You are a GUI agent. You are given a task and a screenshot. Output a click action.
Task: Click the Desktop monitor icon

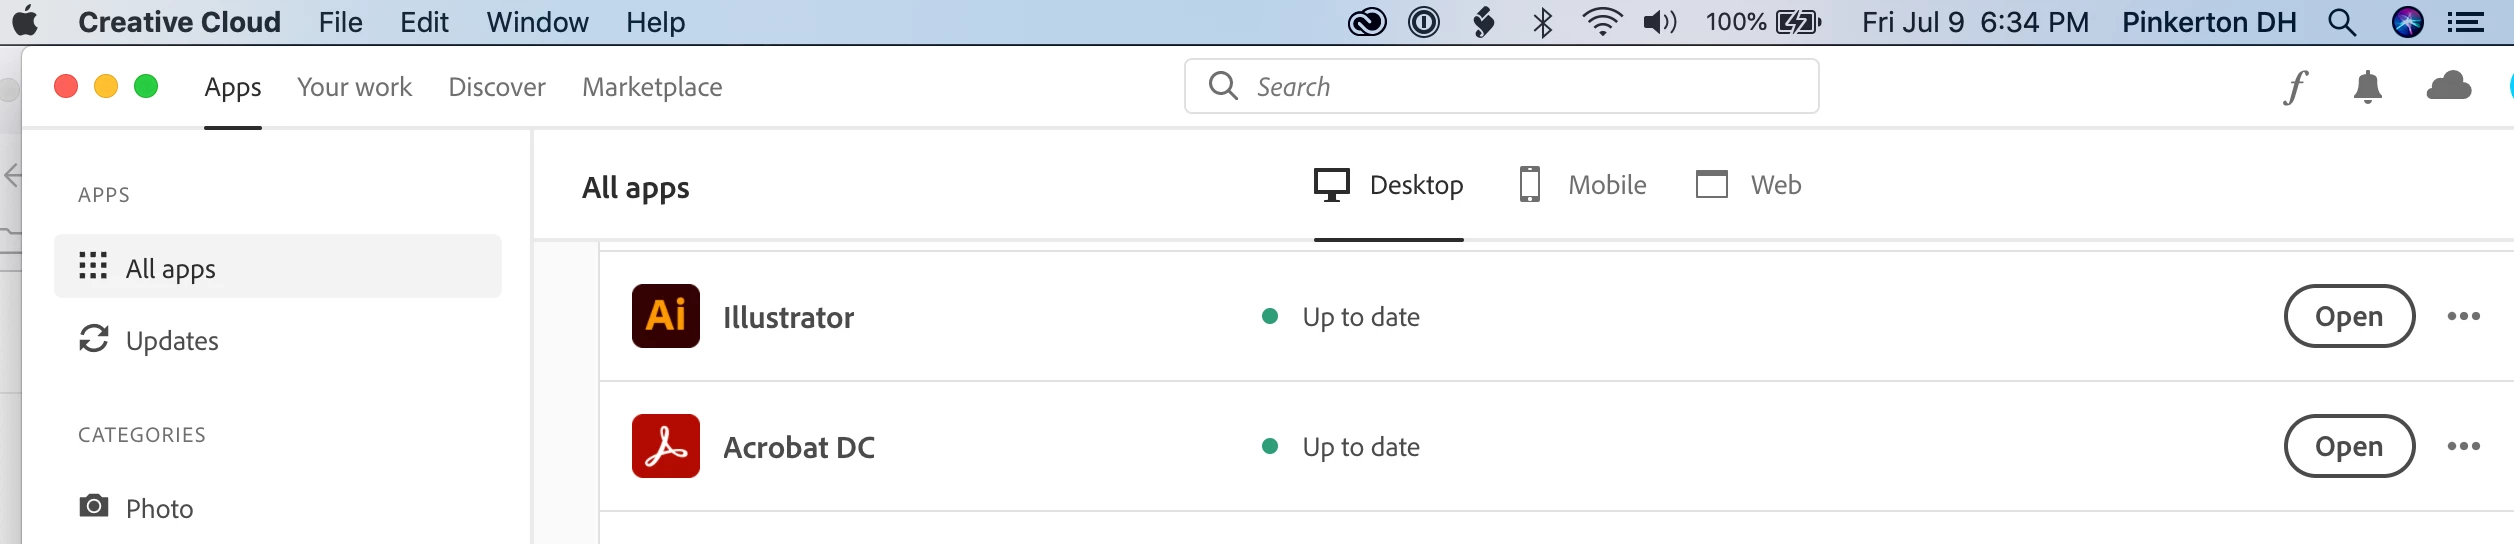[x=1332, y=185]
